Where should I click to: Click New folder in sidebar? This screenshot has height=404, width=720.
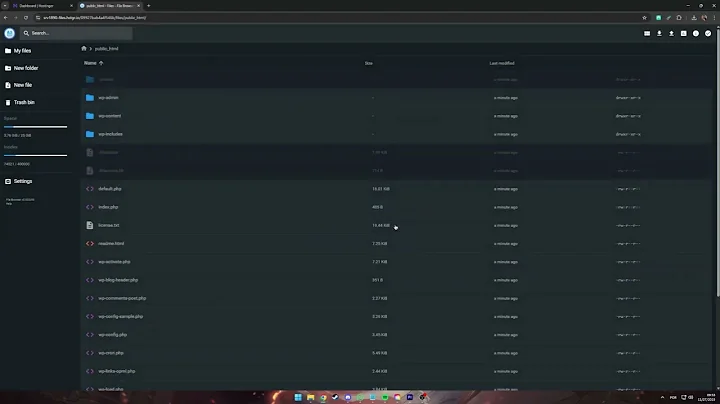tap(22, 68)
